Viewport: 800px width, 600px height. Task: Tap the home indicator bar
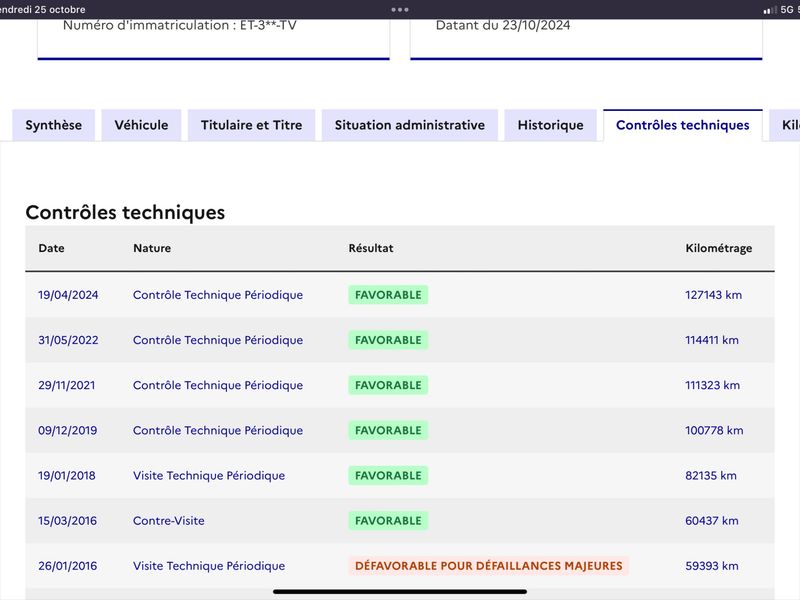399,592
